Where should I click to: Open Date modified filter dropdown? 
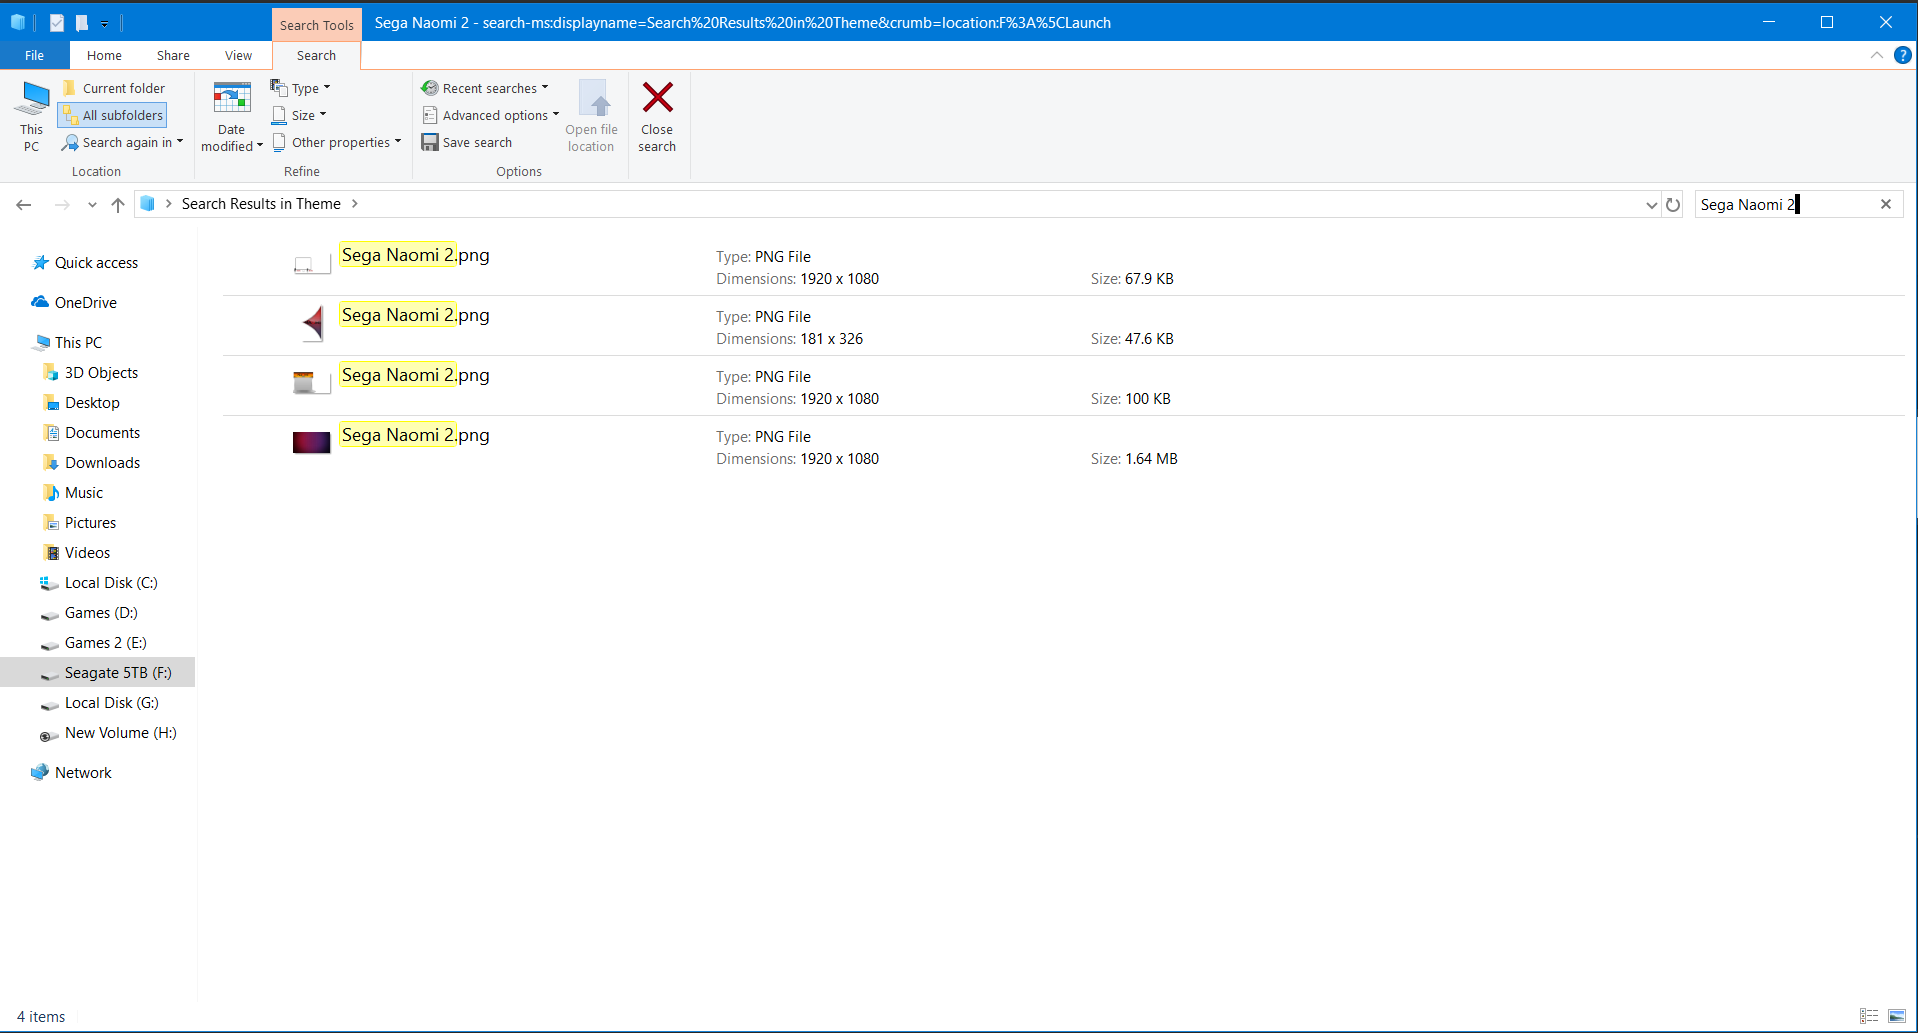pos(231,117)
